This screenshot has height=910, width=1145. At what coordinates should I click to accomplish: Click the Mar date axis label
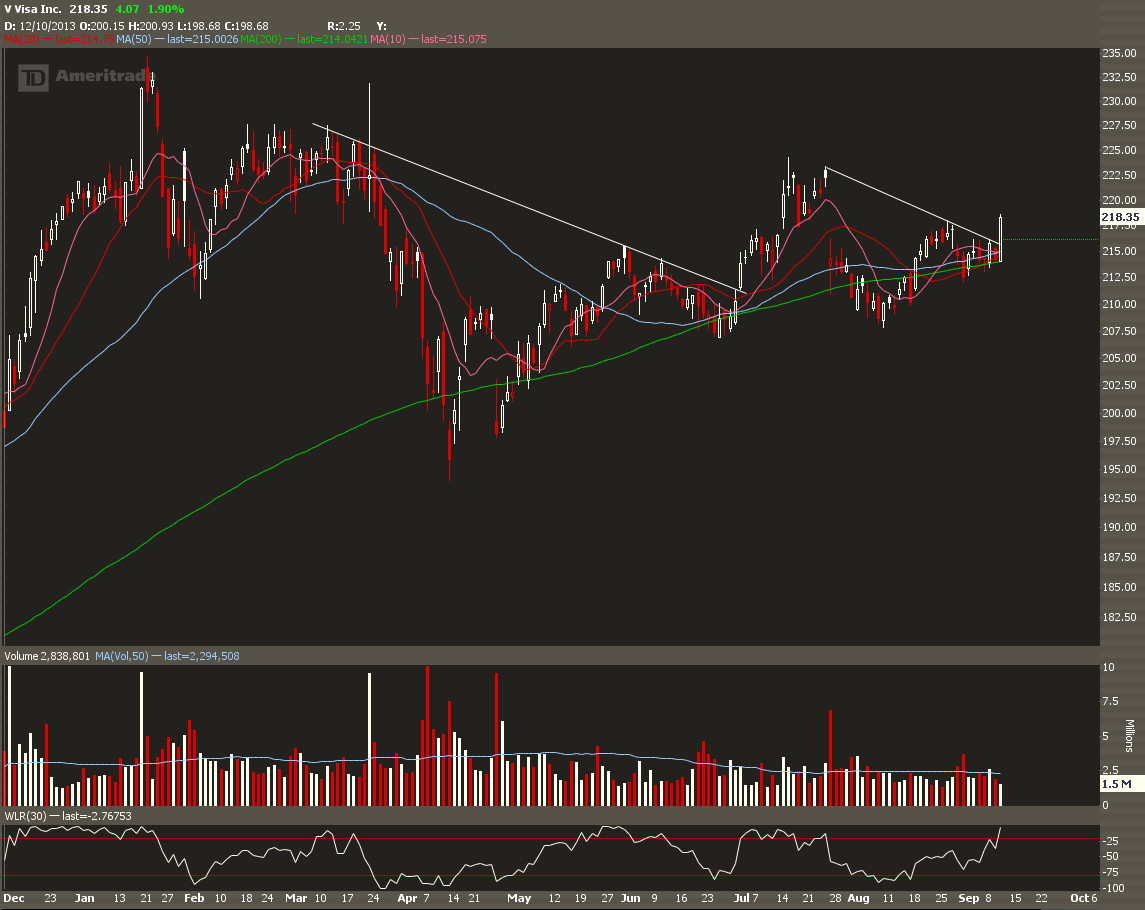point(296,898)
